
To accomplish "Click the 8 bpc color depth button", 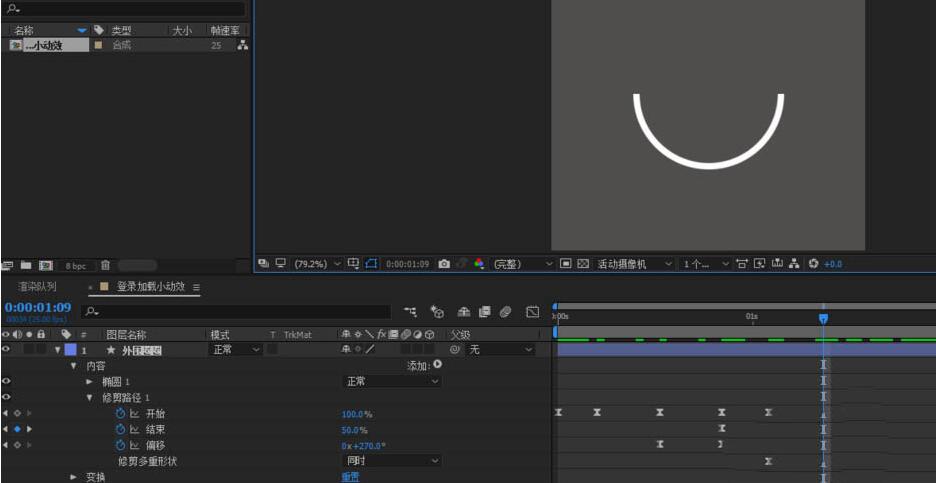I will point(76,265).
